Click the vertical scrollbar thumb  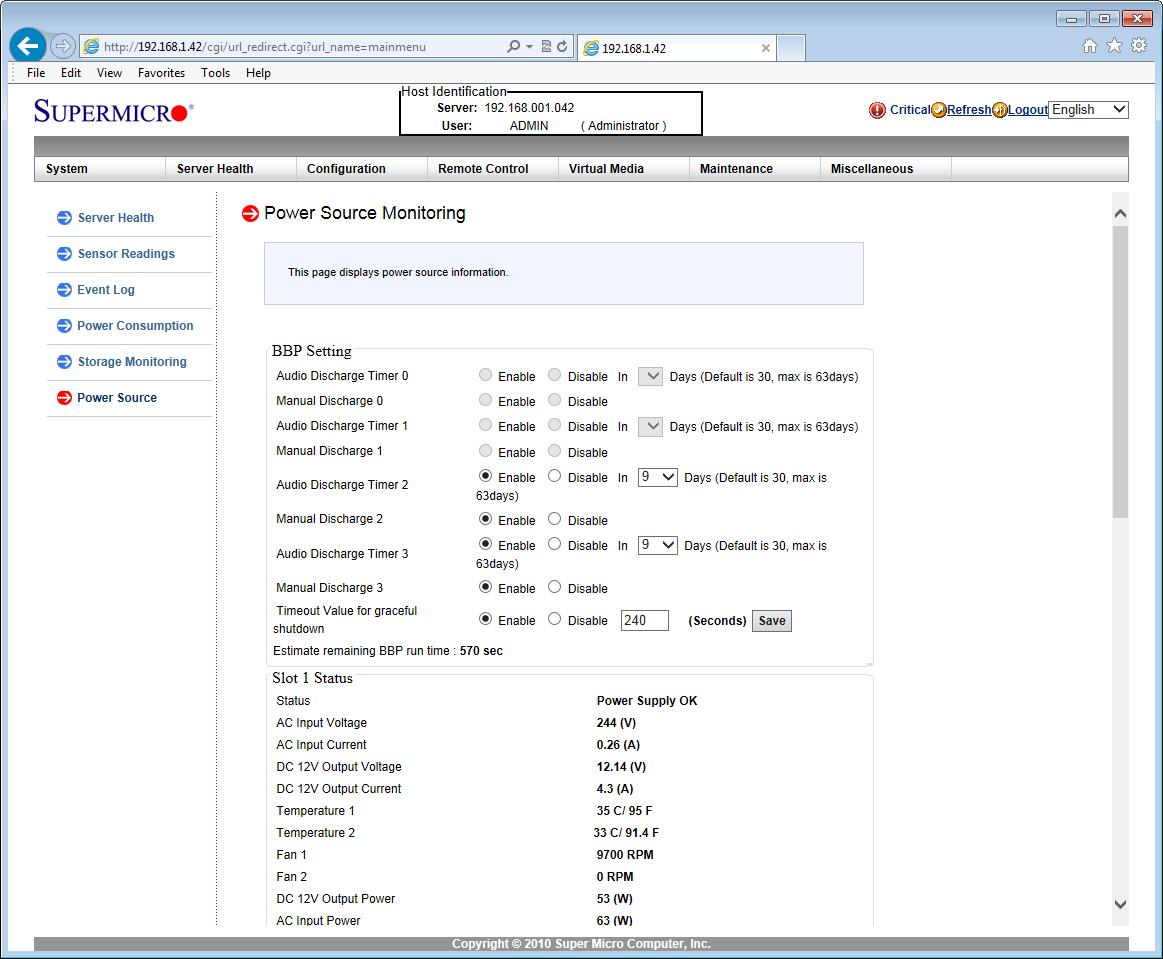(1120, 372)
